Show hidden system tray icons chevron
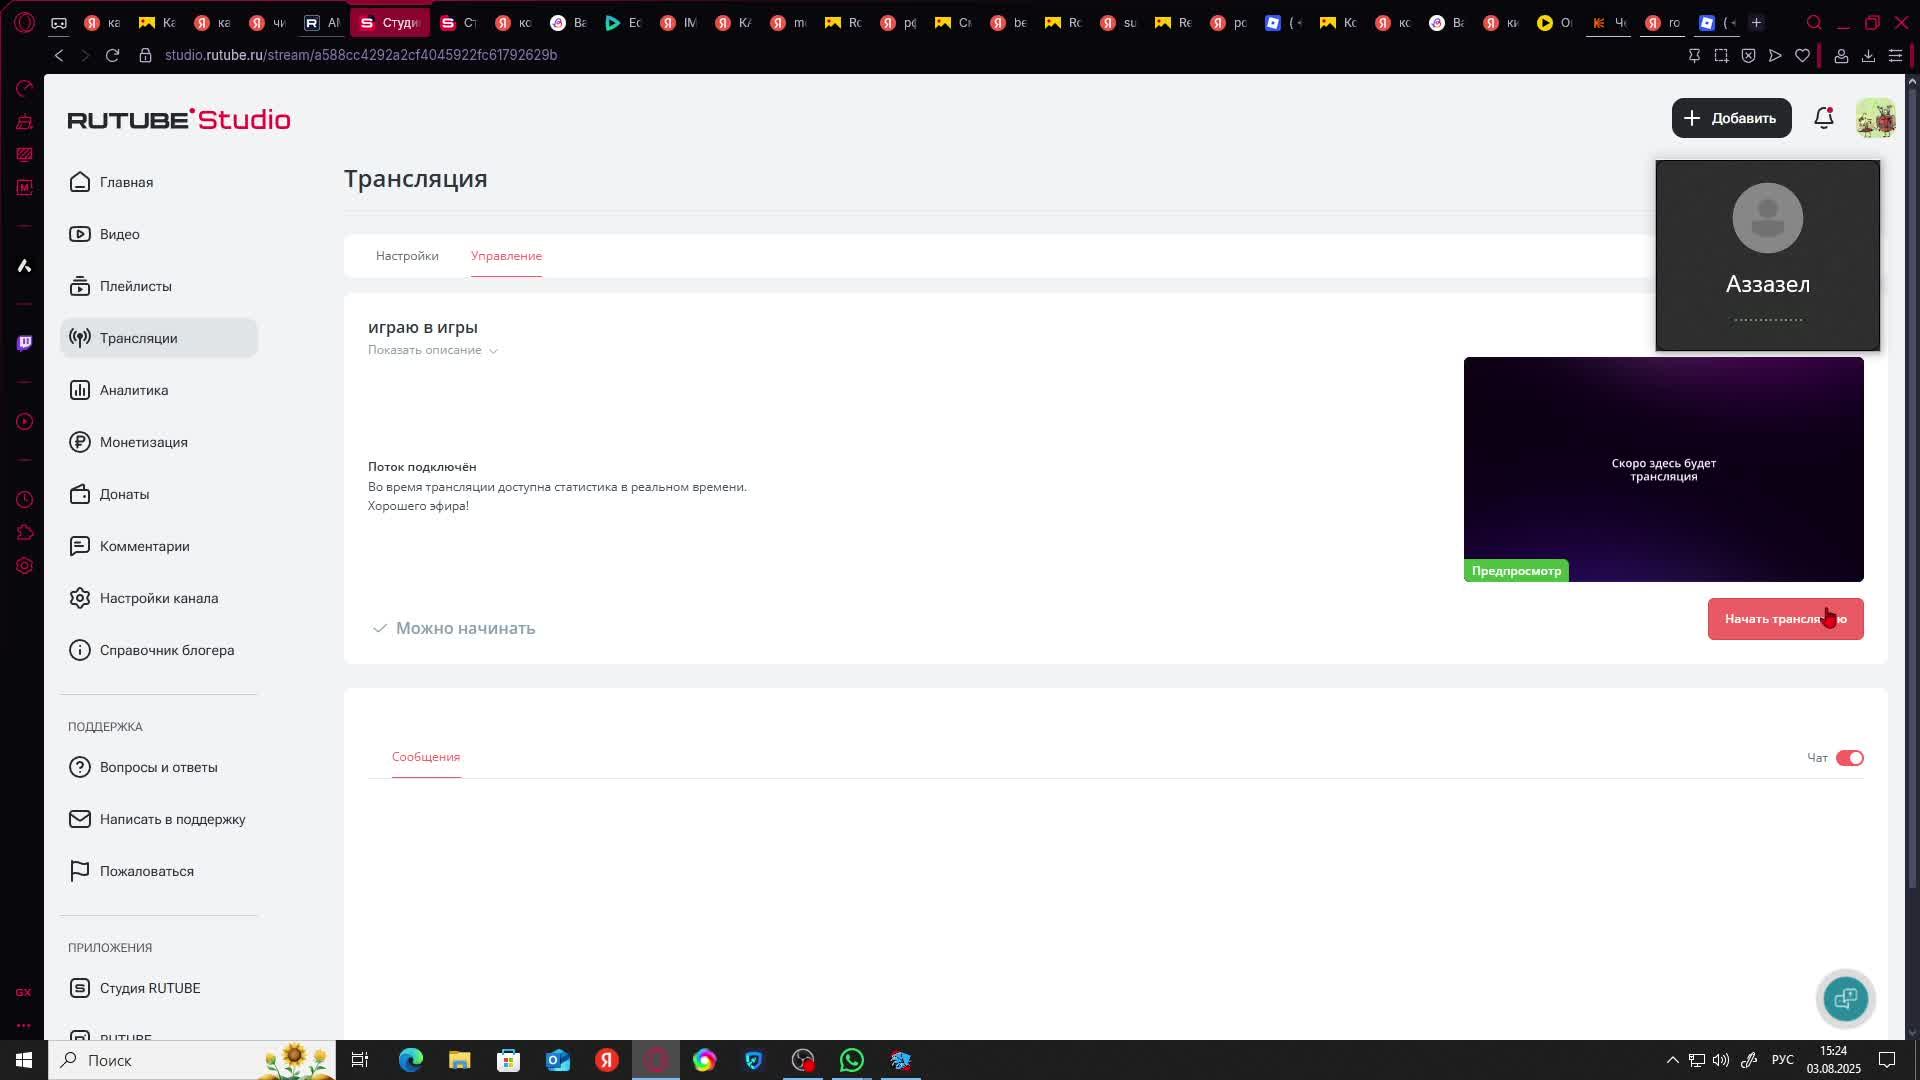Viewport: 1920px width, 1080px height. [1672, 1060]
